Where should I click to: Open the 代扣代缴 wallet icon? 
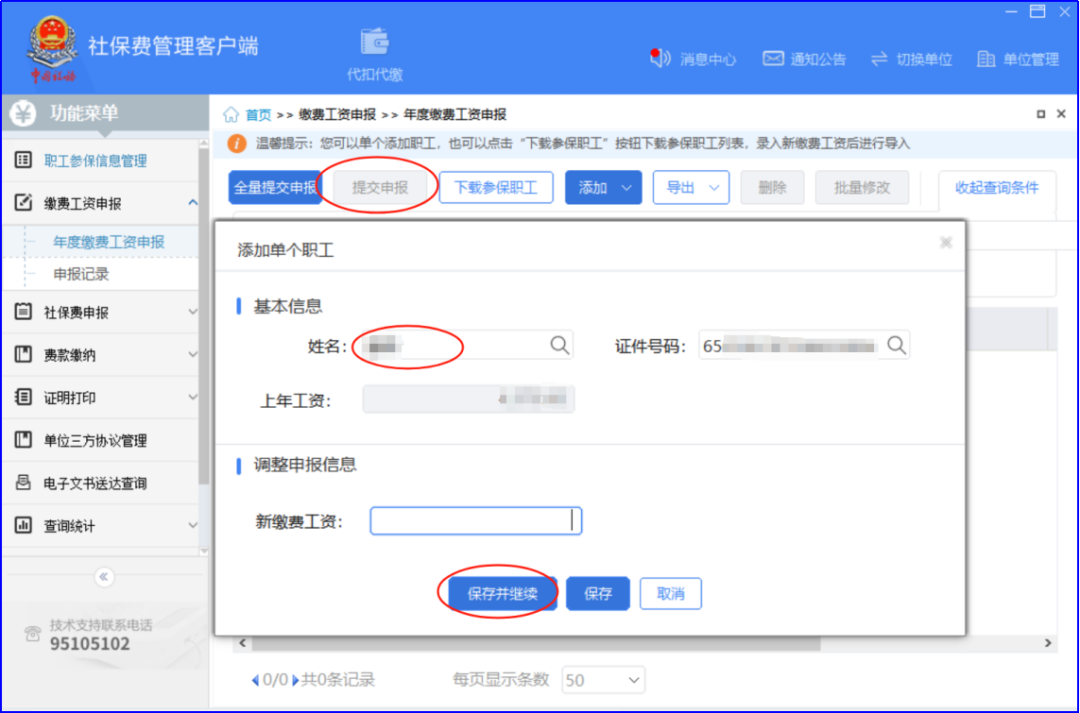point(375,42)
